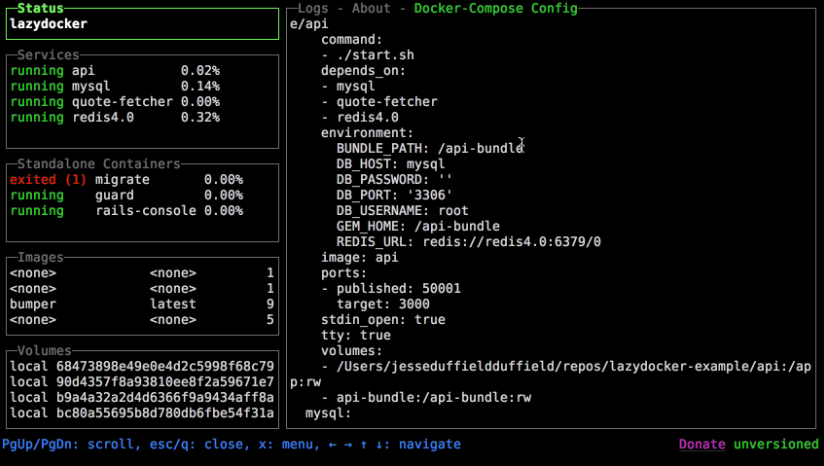
Task: Select the bumper latest image
Action: click(141, 304)
